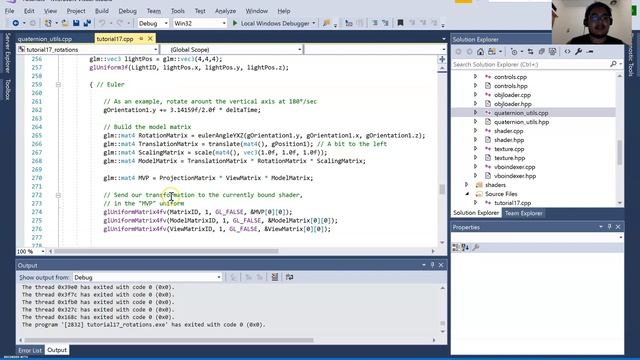Select quaternion_utils.hpp in Solution Explorer
Image resolution: width=640 pixels, height=360 pixels.
click(521, 122)
